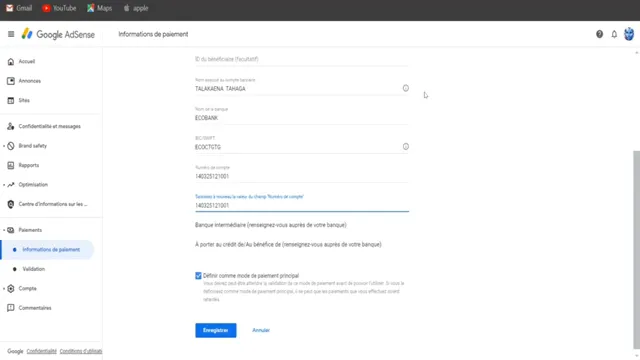Image resolution: width=640 pixels, height=360 pixels.
Task: Click the Enregistrer button
Action: [x=216, y=330]
